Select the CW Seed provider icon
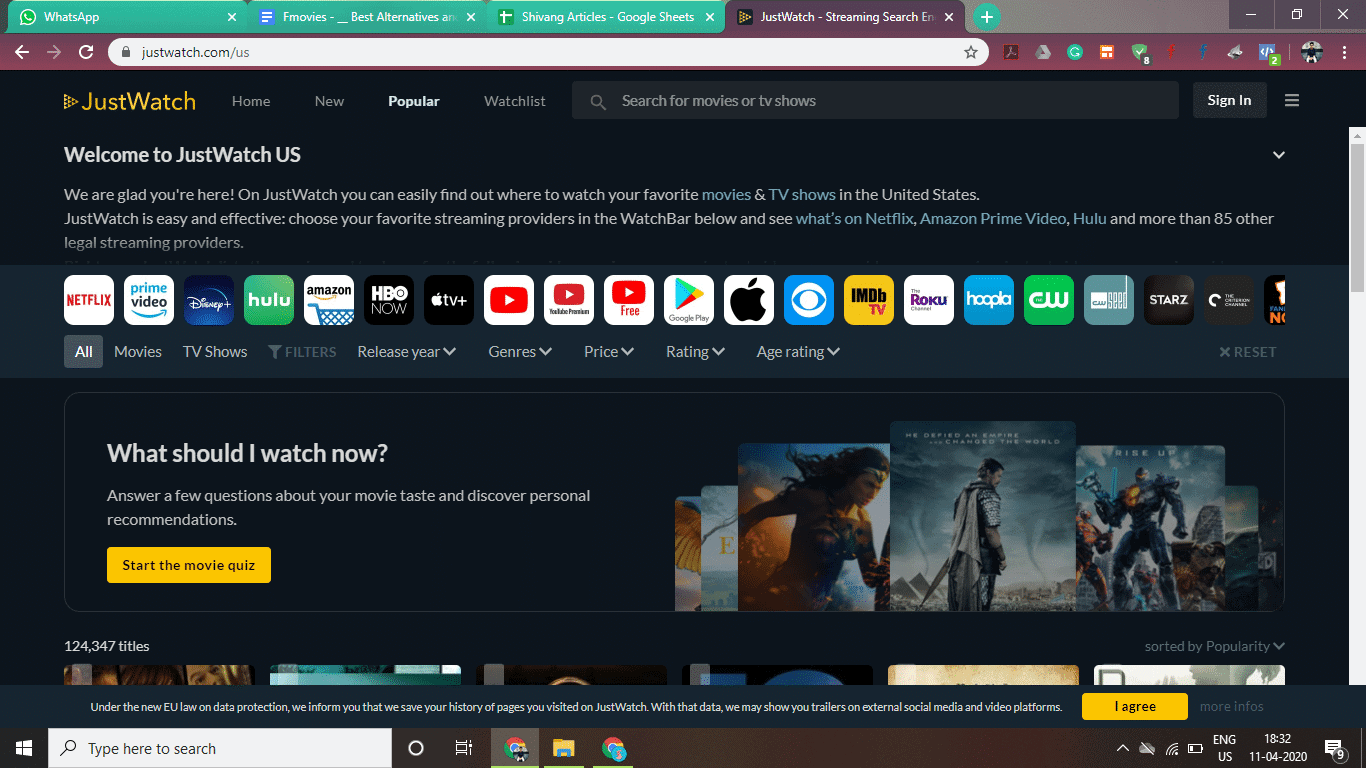Viewport: 1366px width, 768px height. click(1109, 300)
